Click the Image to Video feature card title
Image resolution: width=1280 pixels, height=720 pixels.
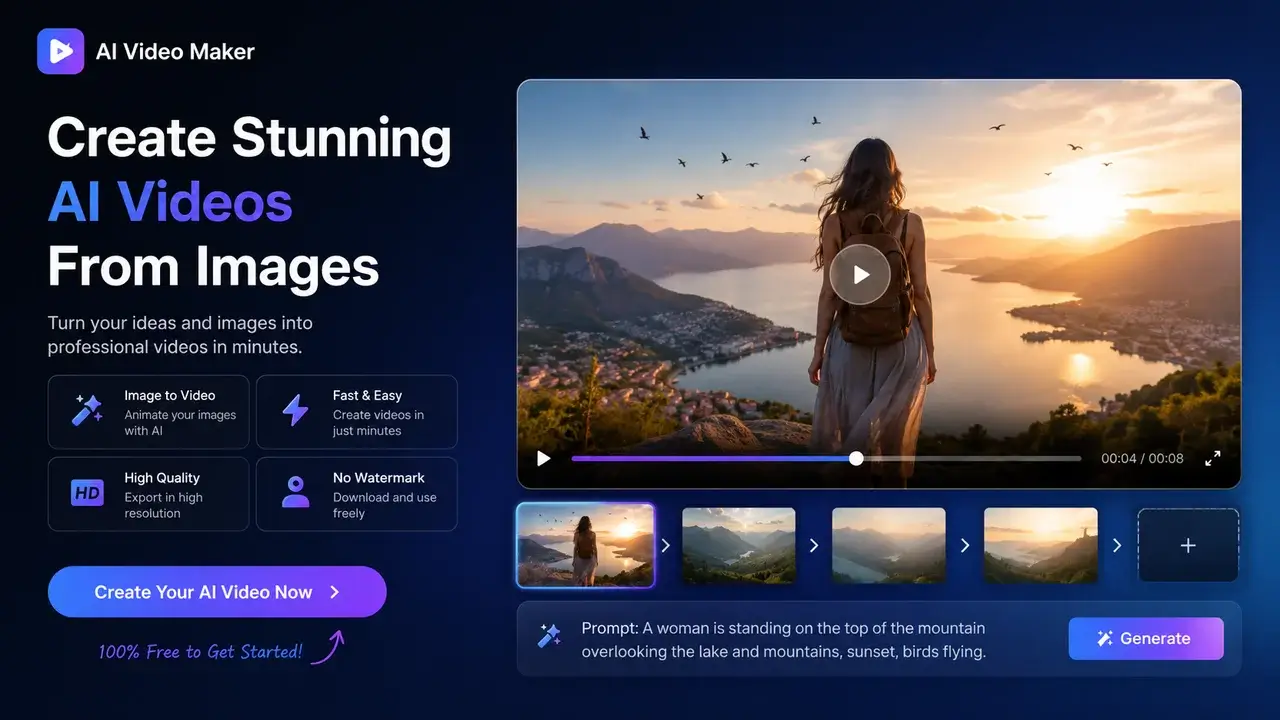pyautogui.click(x=170, y=396)
